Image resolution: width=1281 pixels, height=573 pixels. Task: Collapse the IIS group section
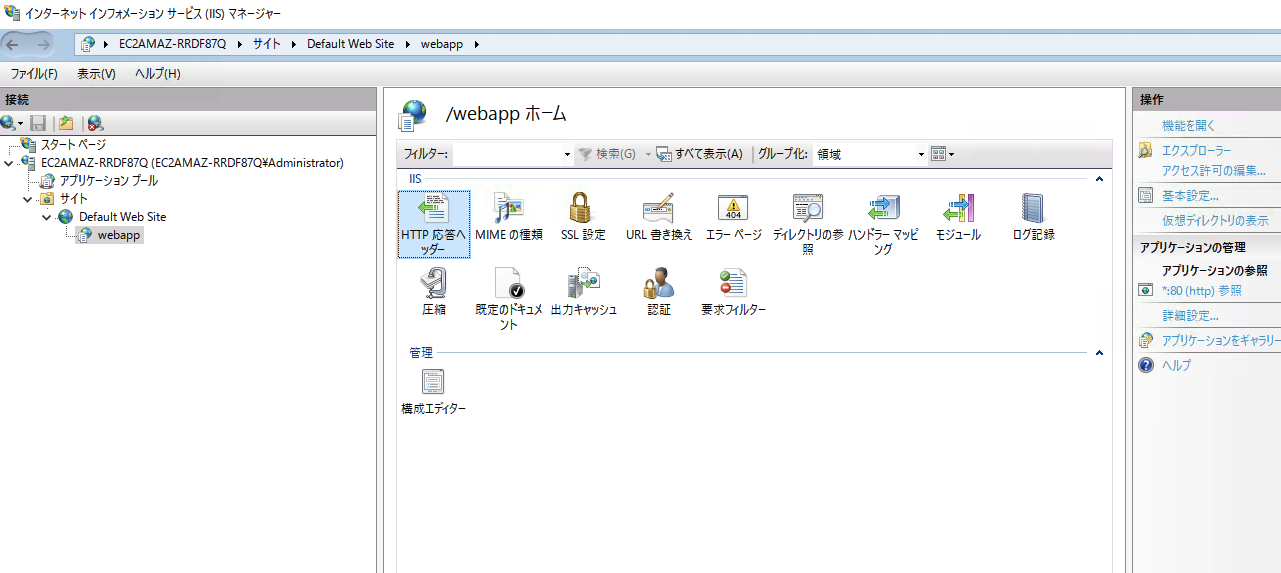coord(1100,179)
